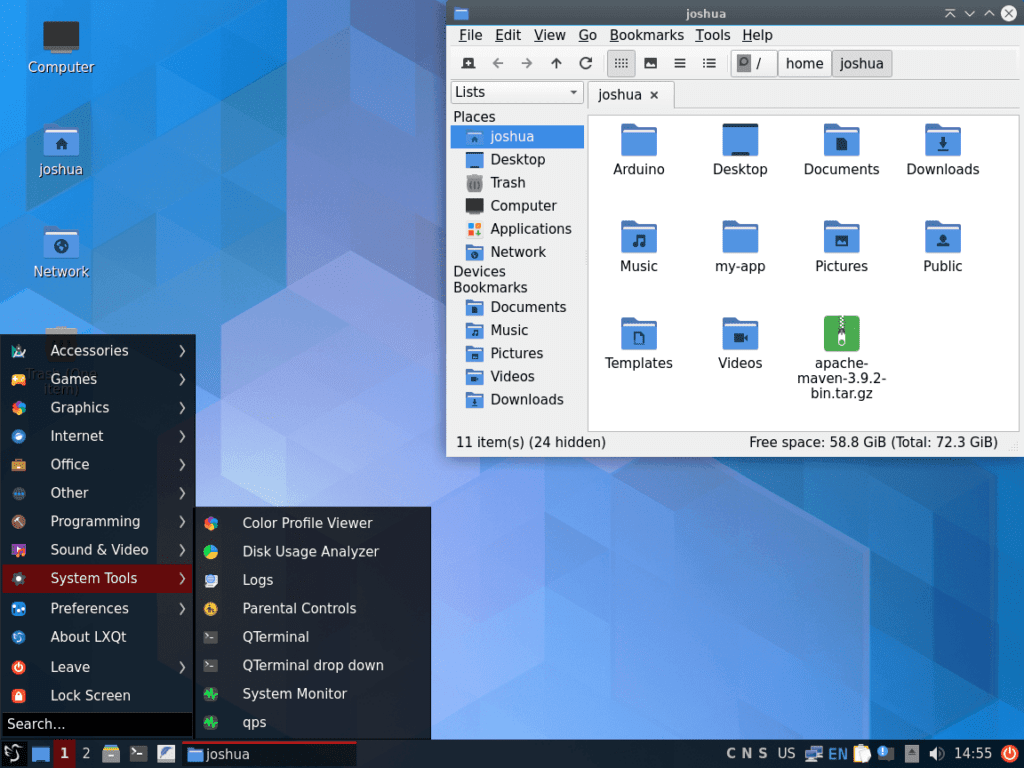The width and height of the screenshot is (1024, 768).
Task: Toggle thumbnail view mode in the toolbar
Action: point(652,63)
